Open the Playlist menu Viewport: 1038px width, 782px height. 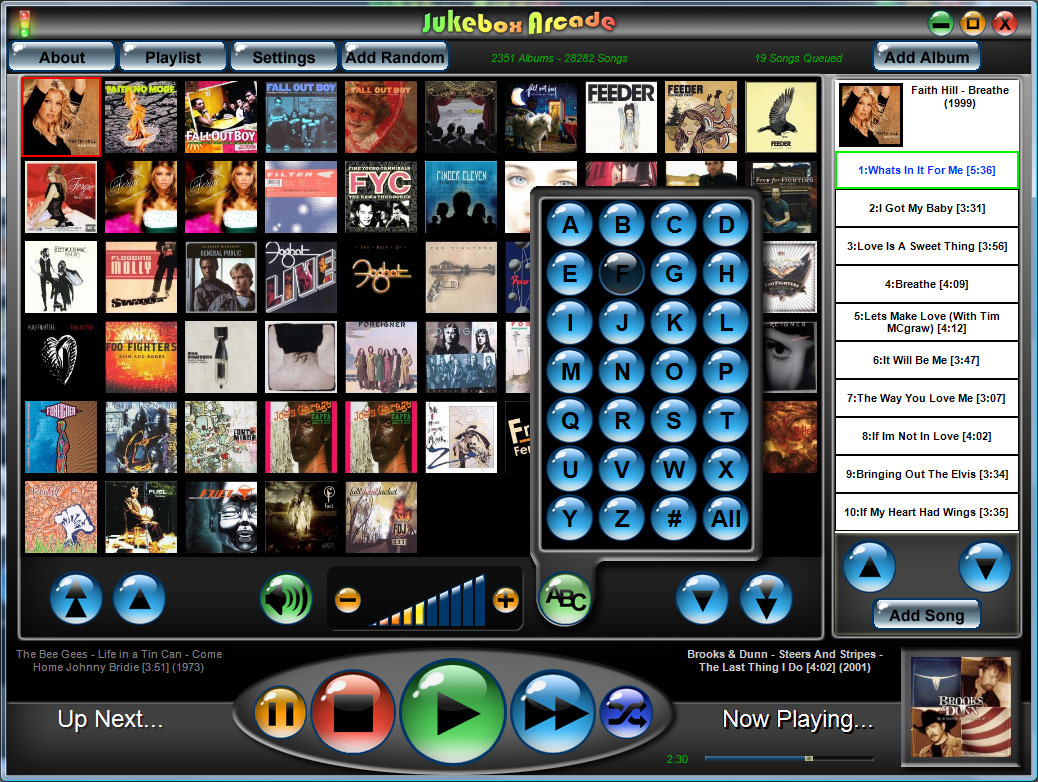(173, 57)
